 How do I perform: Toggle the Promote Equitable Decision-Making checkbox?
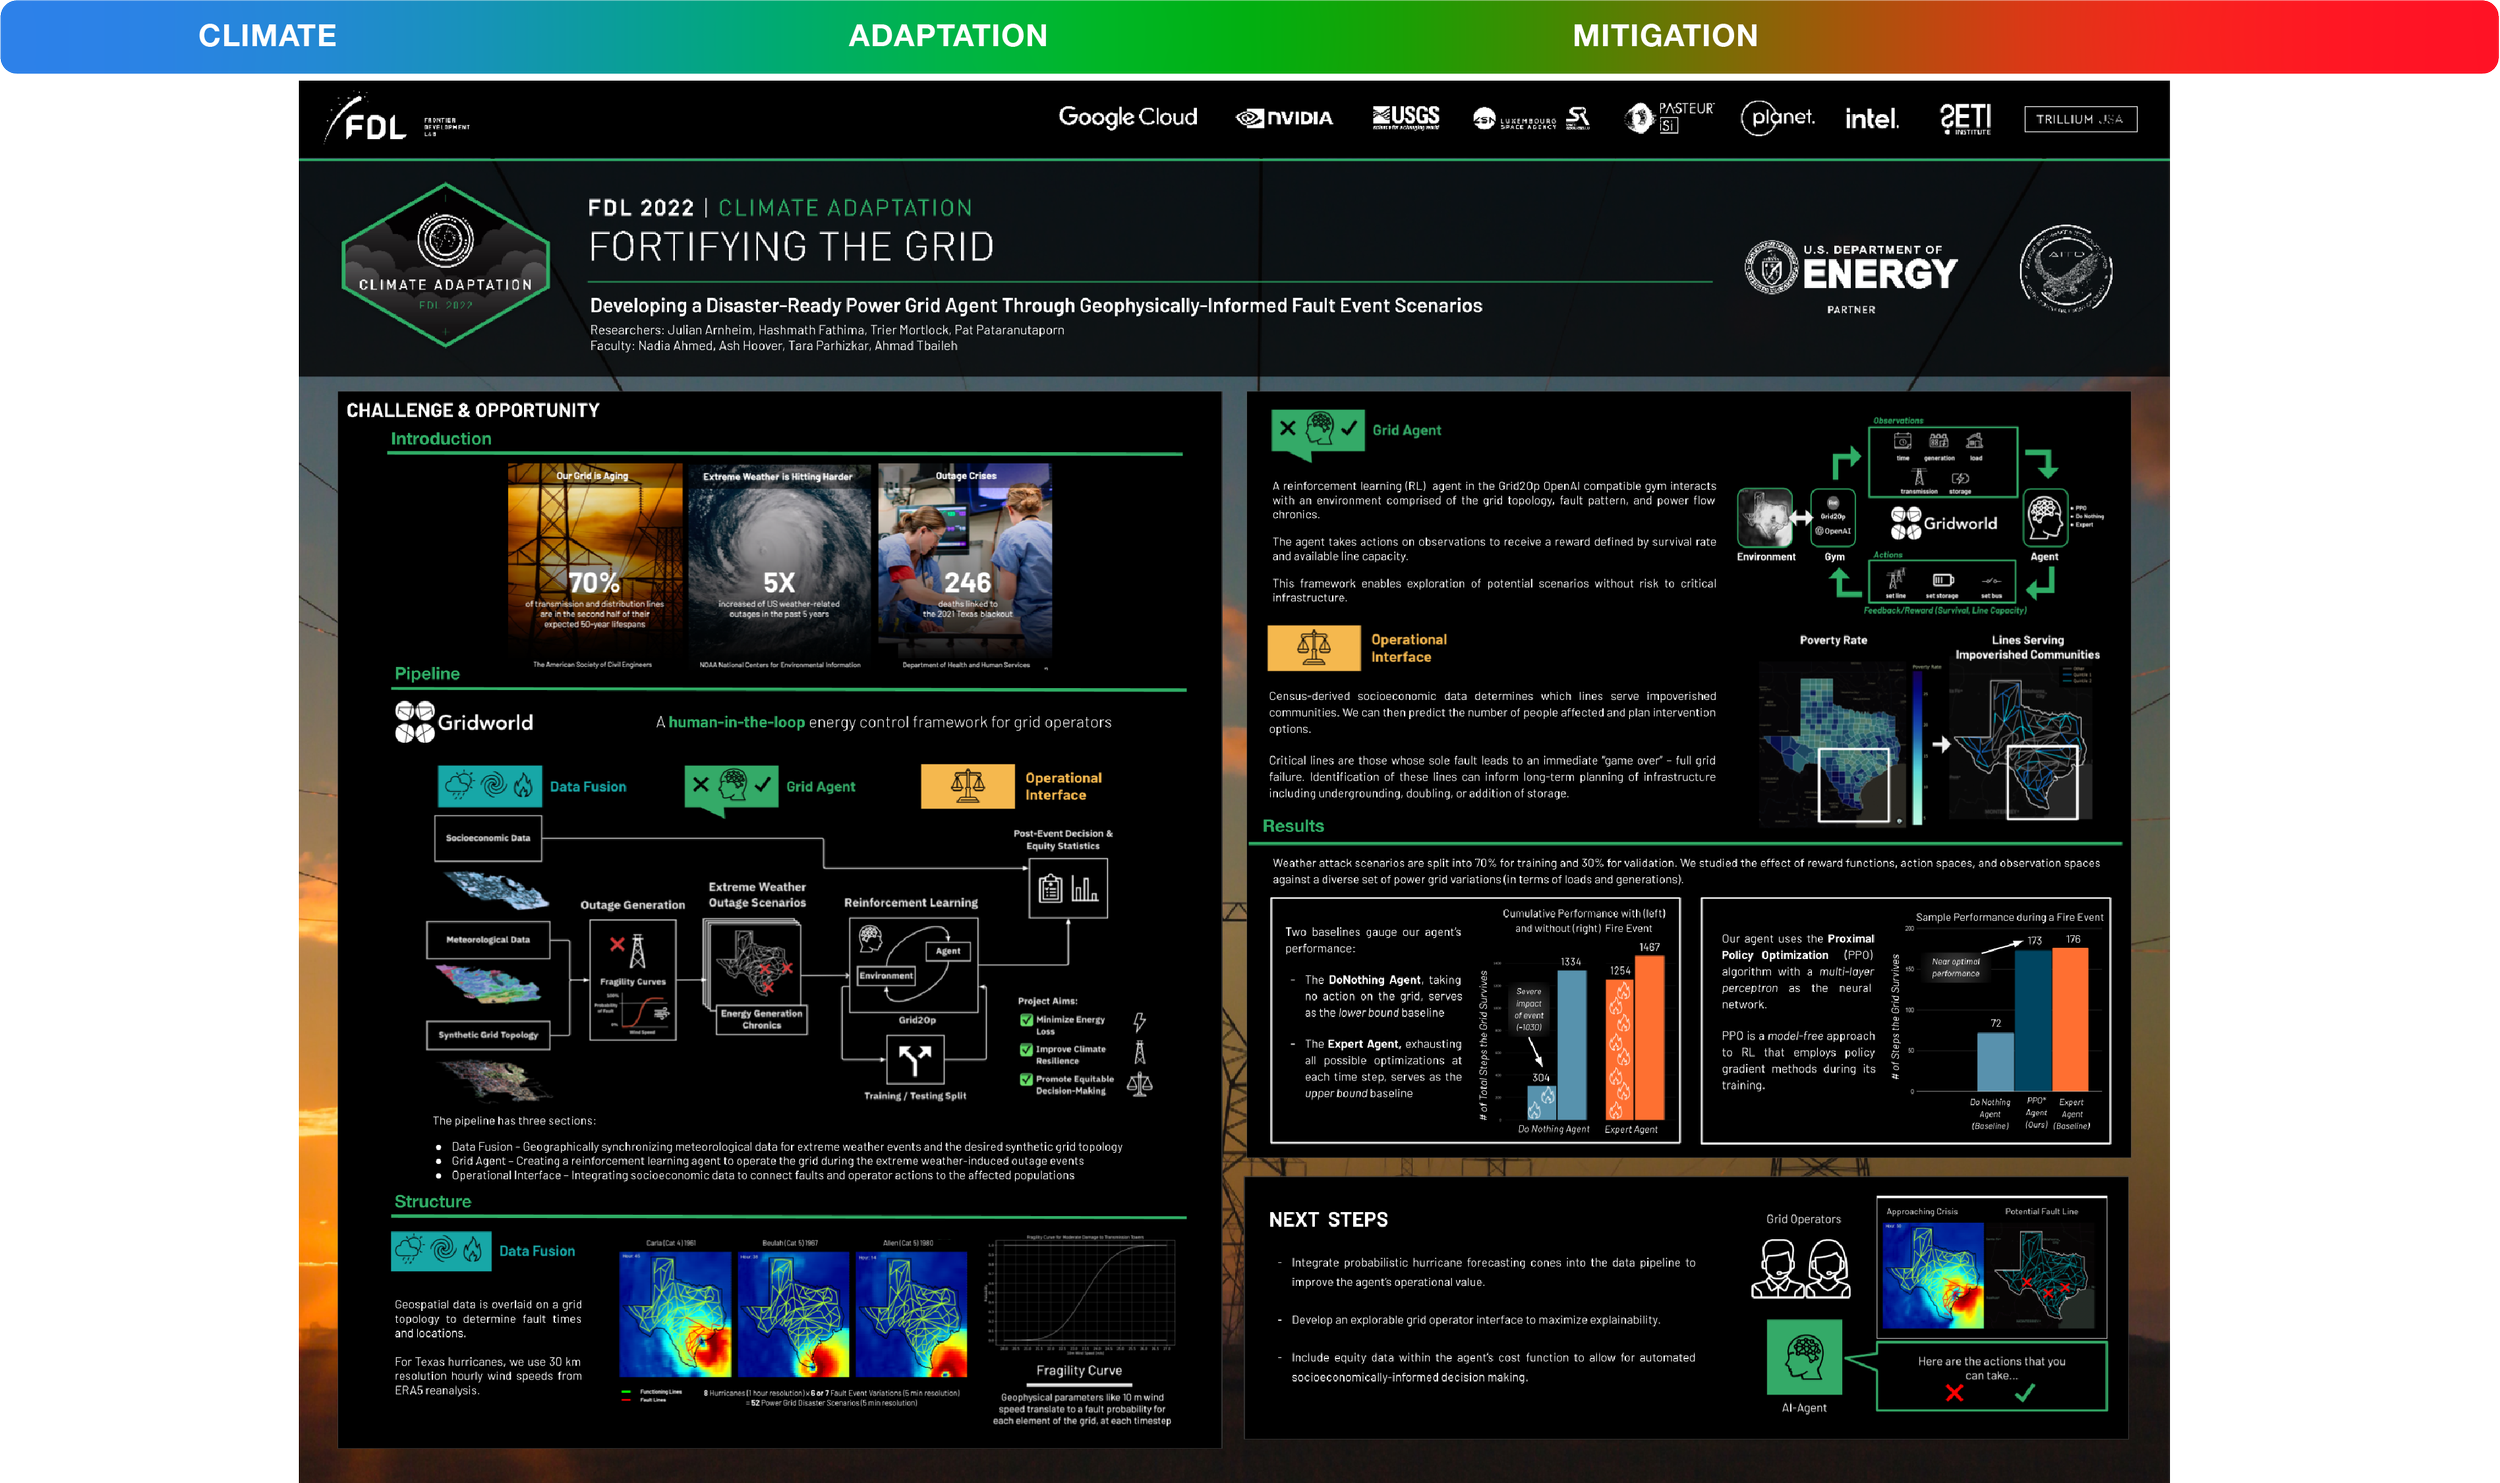tap(1026, 1080)
